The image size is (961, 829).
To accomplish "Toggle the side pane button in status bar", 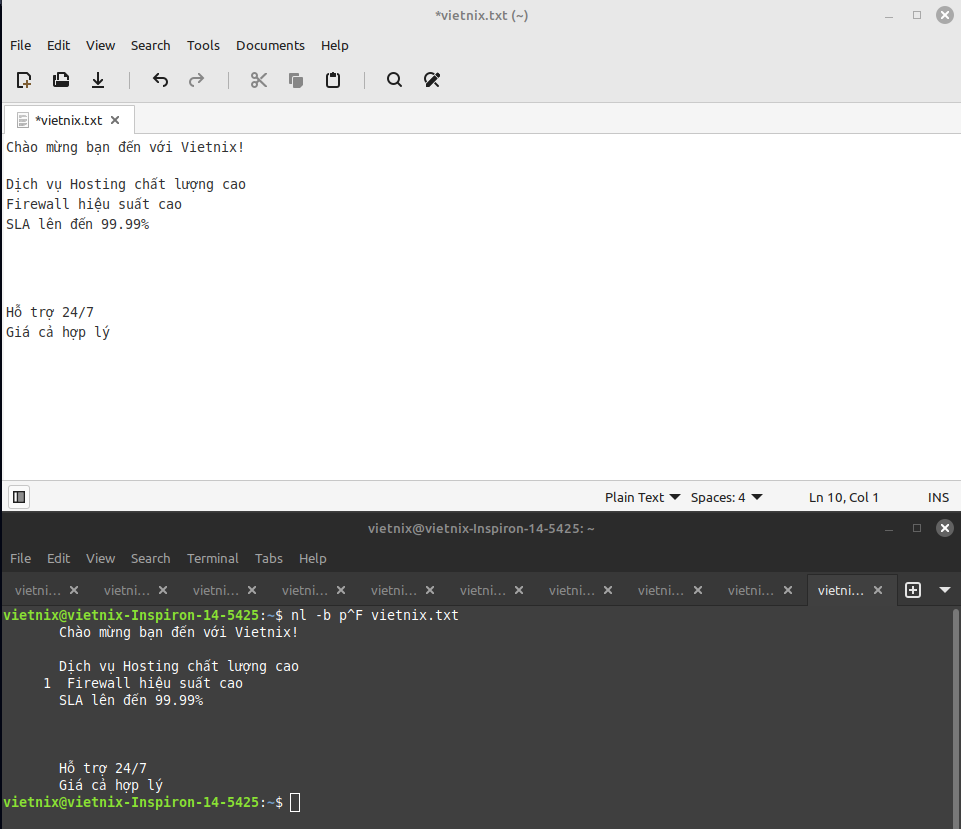I will coord(19,497).
